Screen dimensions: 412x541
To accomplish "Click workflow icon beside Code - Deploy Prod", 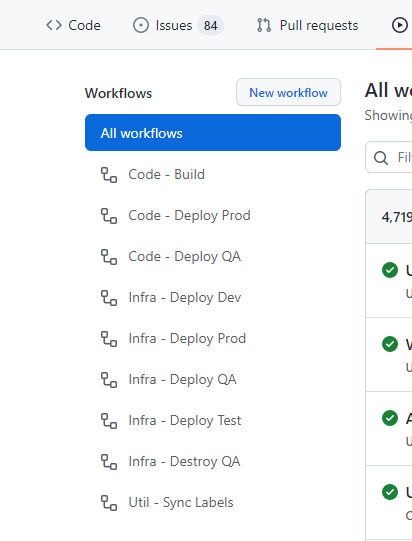I will (x=109, y=216).
